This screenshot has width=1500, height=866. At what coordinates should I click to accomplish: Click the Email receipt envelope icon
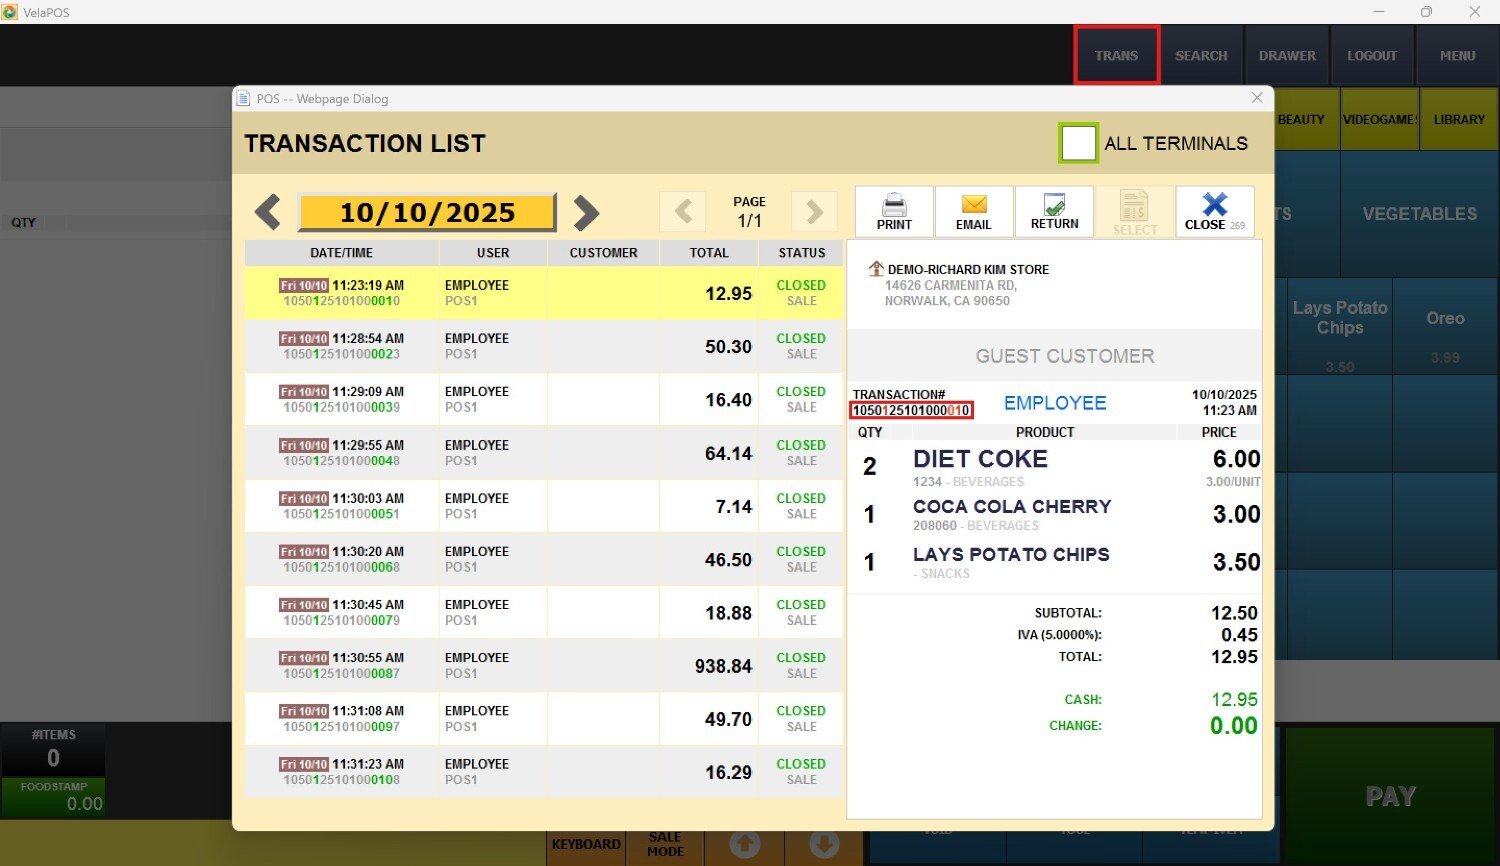coord(973,211)
